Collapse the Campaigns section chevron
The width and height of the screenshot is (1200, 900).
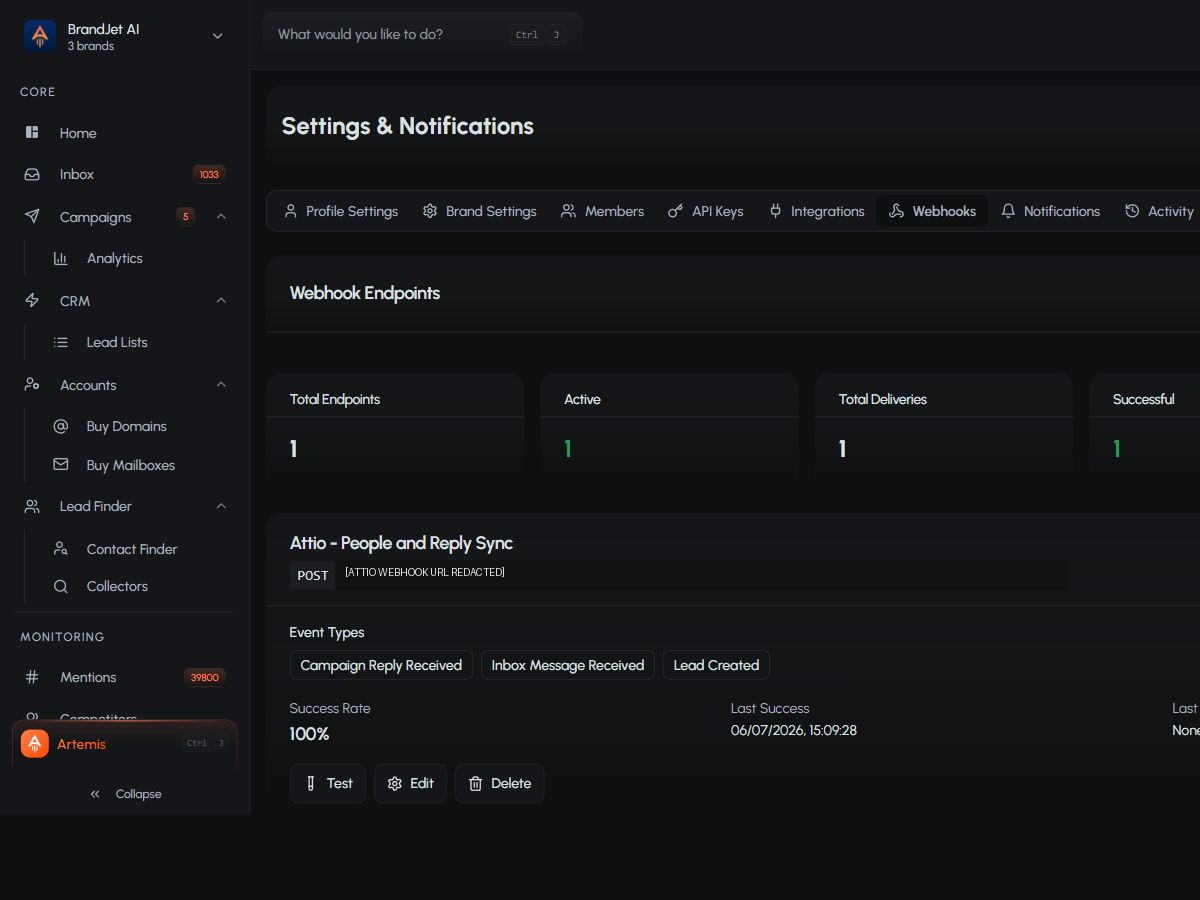[221, 216]
